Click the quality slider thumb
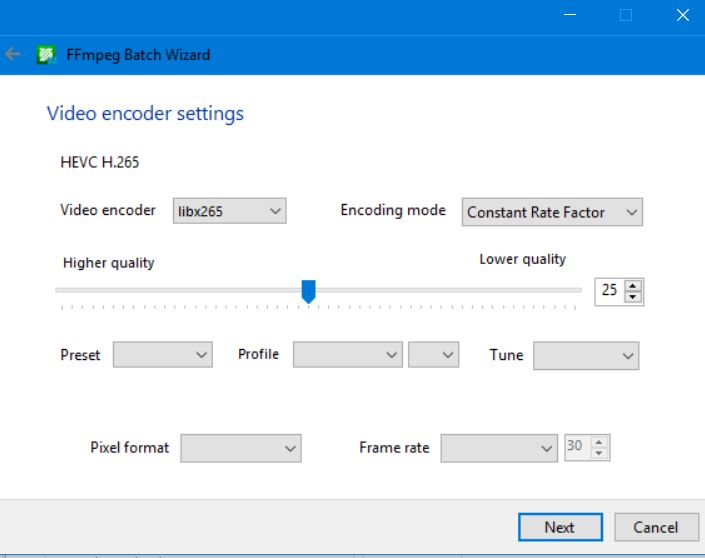The width and height of the screenshot is (705, 558). pos(308,291)
